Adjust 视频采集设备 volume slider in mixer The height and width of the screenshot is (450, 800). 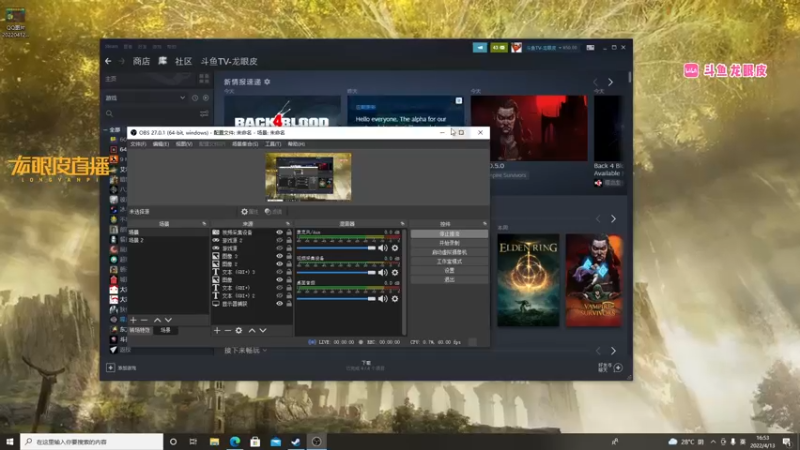click(x=336, y=272)
